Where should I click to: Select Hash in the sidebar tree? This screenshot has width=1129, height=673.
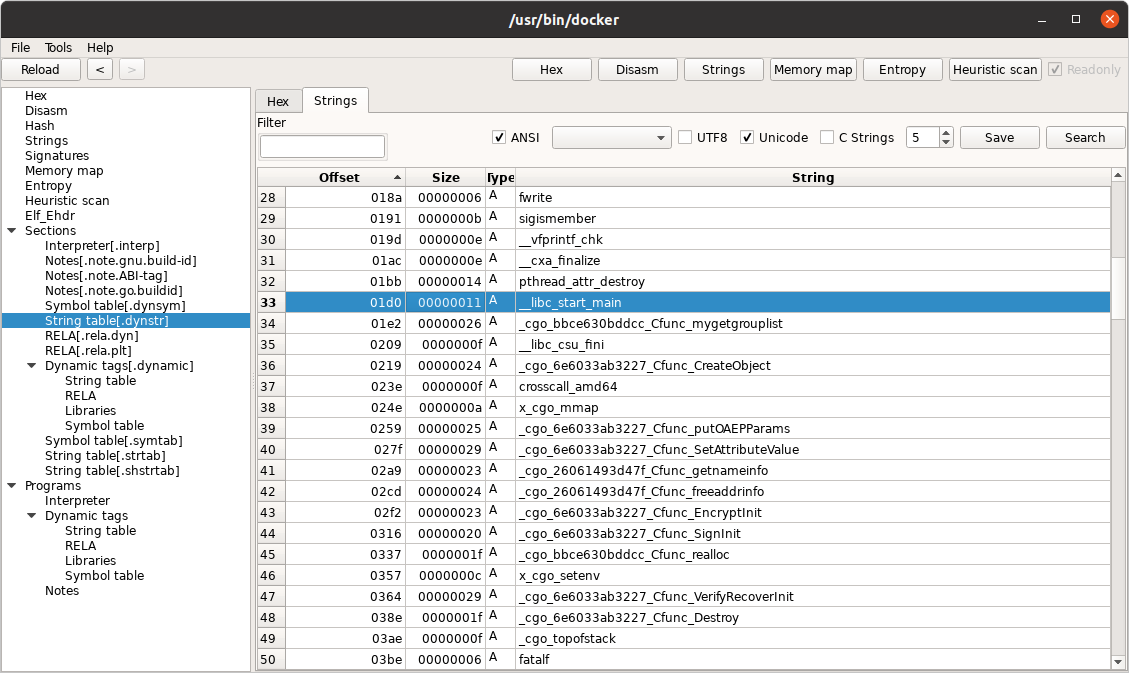pyautogui.click(x=40, y=126)
